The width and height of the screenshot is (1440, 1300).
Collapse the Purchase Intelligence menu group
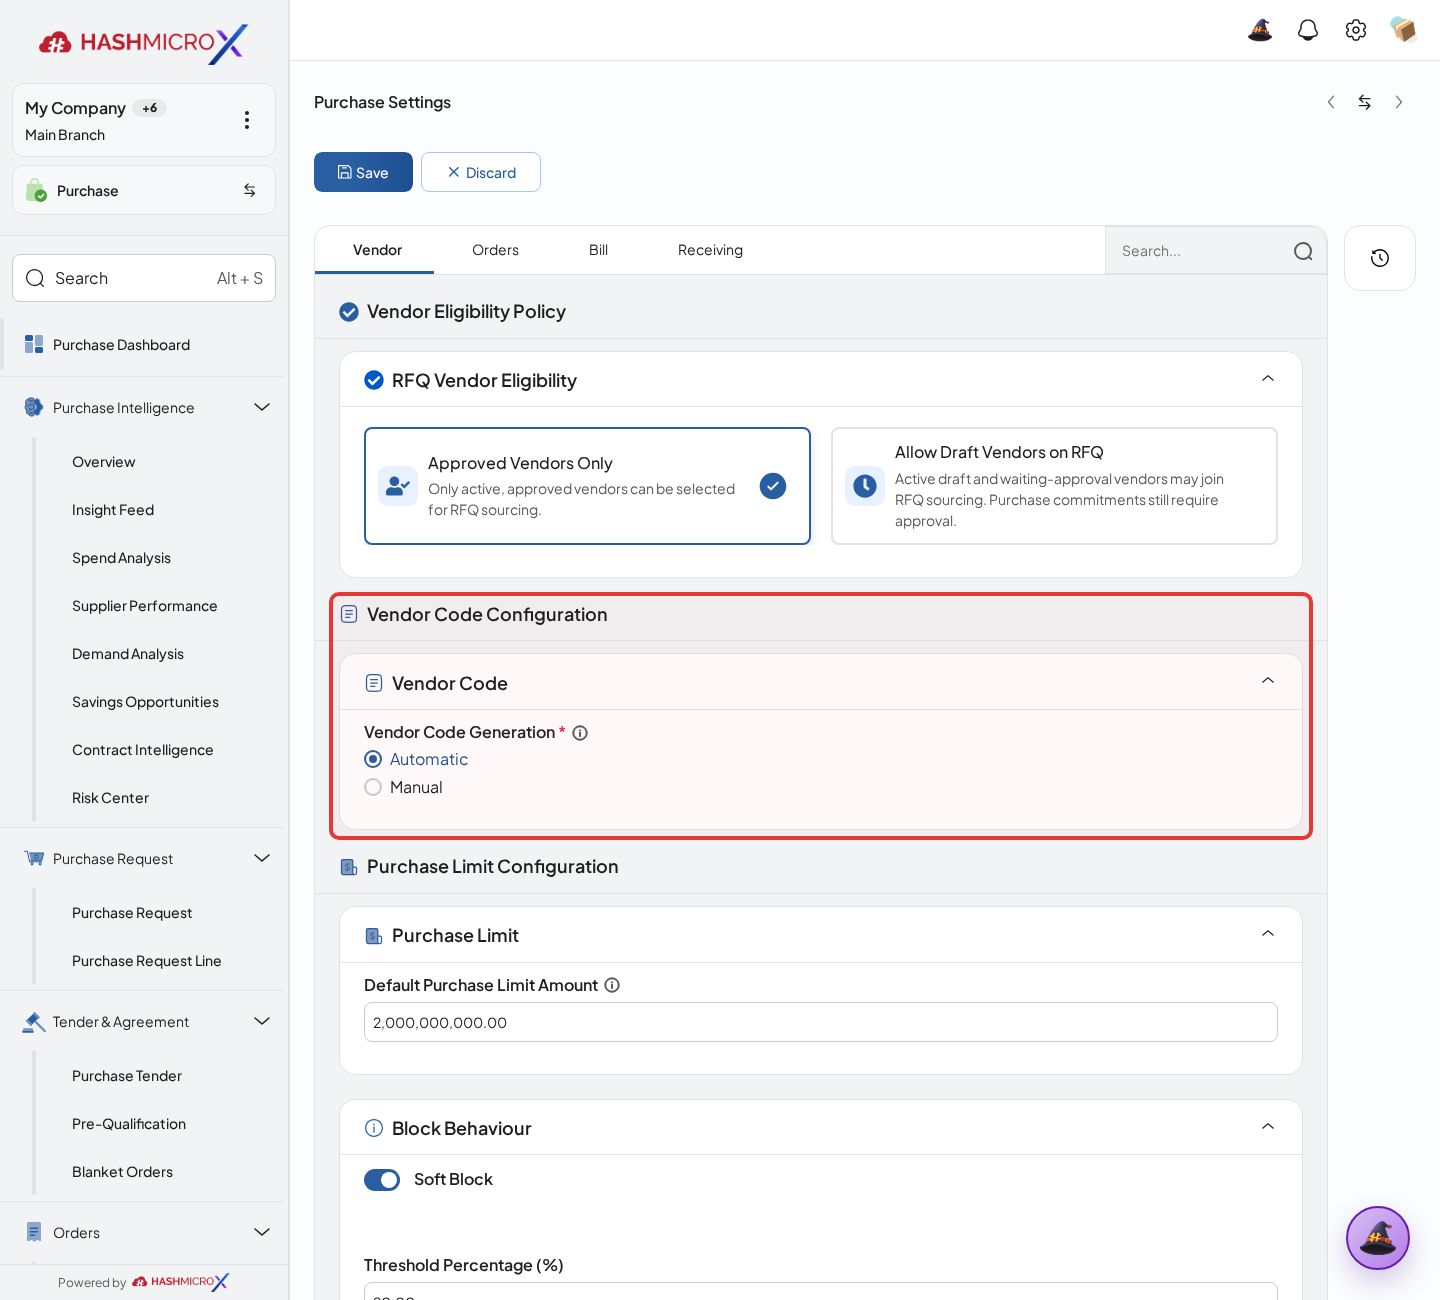coord(262,407)
